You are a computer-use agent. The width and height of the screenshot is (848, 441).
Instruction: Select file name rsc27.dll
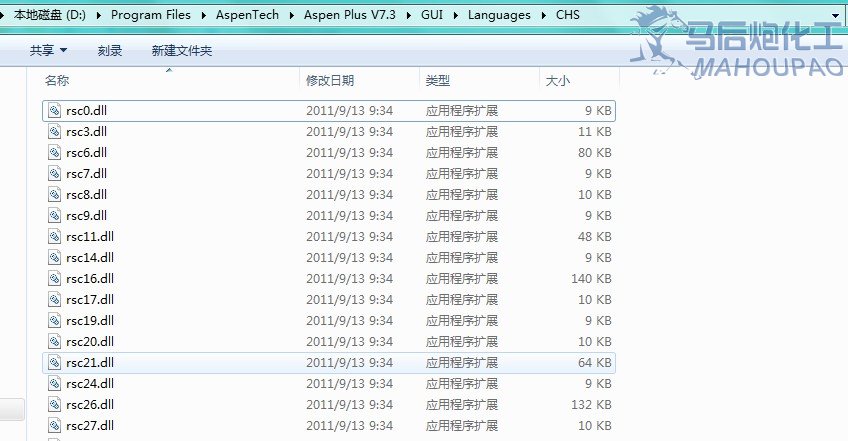tap(90, 426)
